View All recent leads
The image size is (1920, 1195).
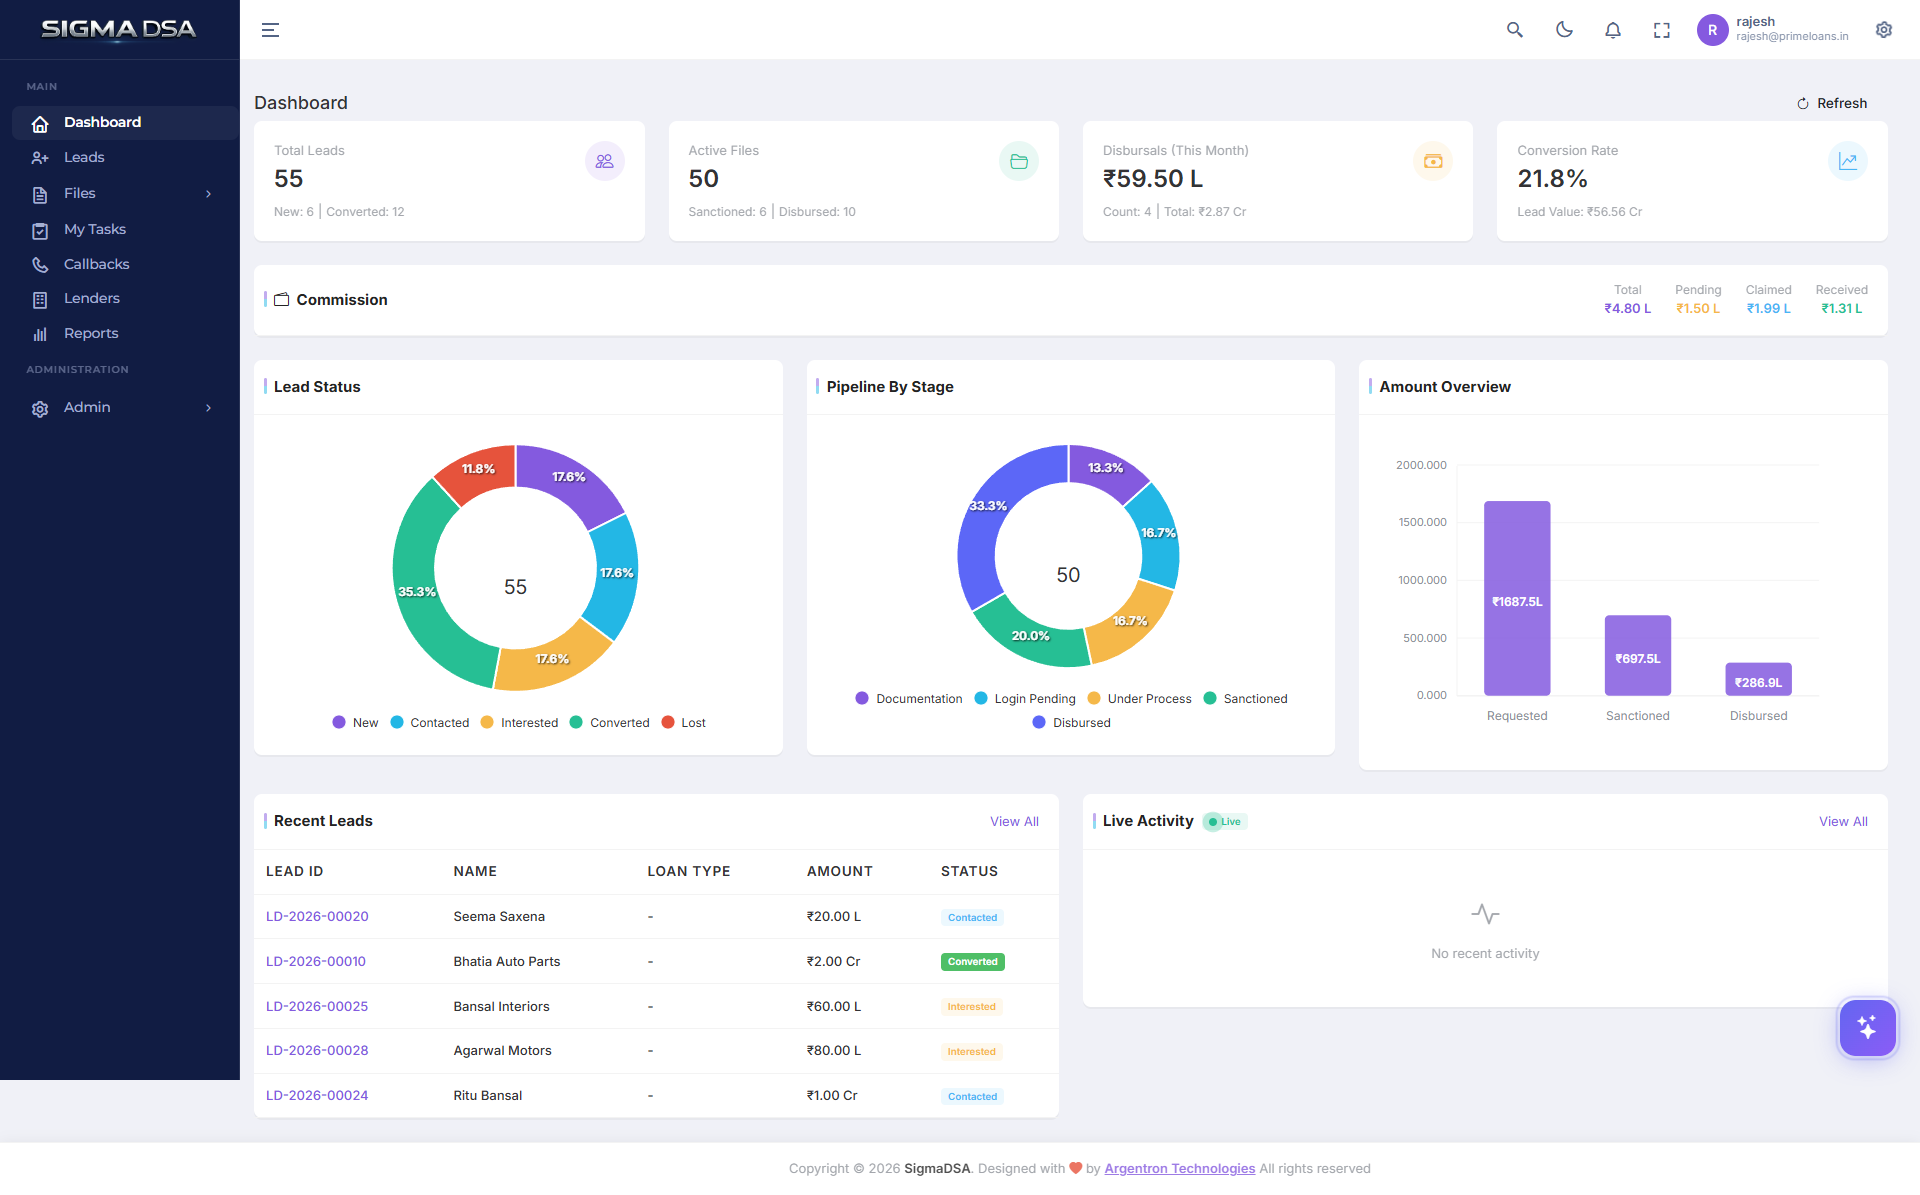pos(1014,821)
